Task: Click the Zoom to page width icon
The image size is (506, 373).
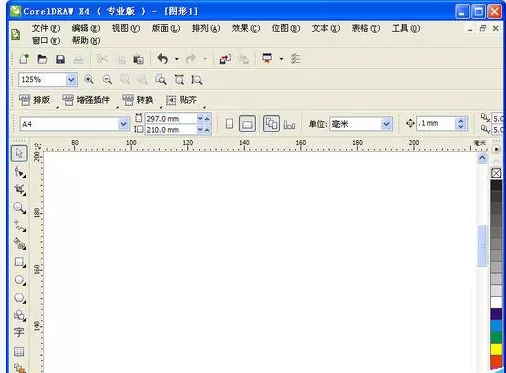Action: coord(179,79)
